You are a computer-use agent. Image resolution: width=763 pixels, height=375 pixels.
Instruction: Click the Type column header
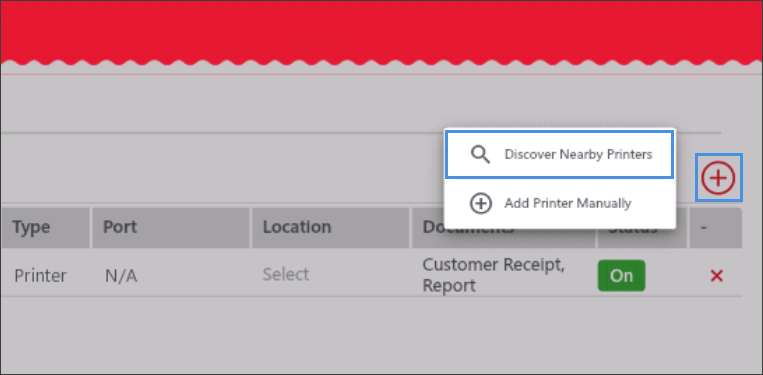[x=45, y=228]
